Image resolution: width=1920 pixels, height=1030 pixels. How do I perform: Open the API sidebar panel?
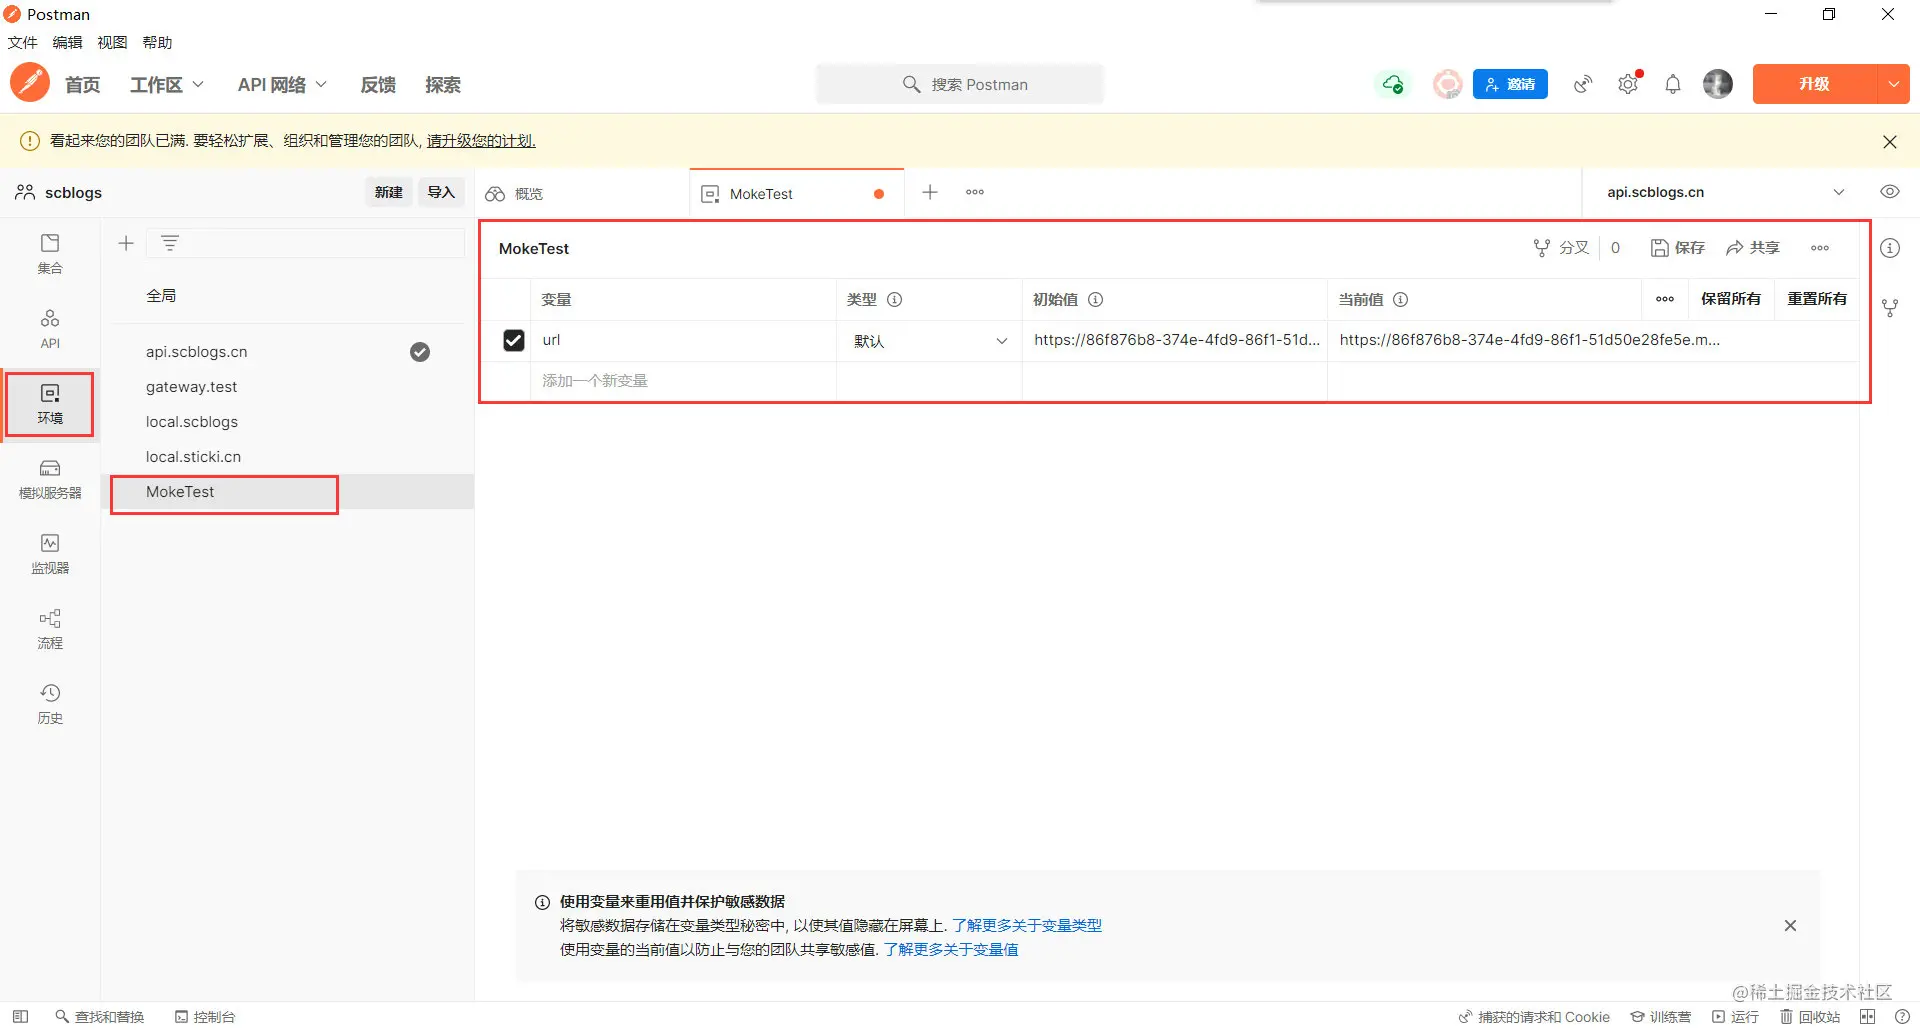[x=50, y=329]
